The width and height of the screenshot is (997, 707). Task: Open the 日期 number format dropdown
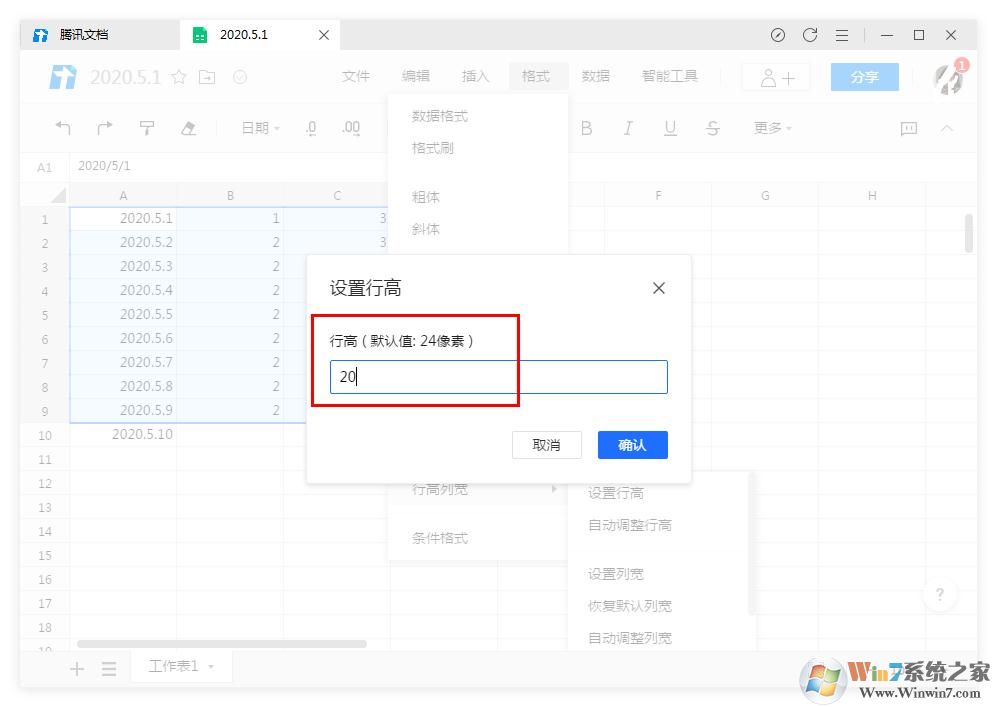pyautogui.click(x=258, y=127)
